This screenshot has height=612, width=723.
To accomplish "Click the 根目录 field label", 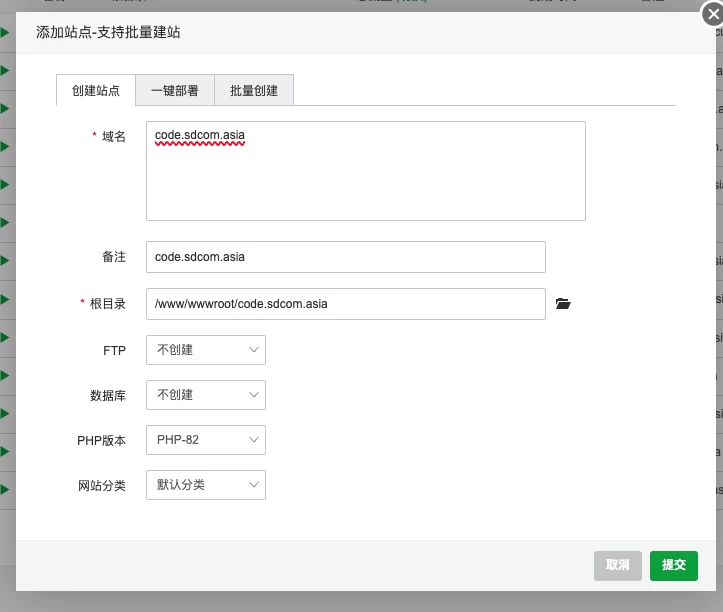I will (108, 304).
